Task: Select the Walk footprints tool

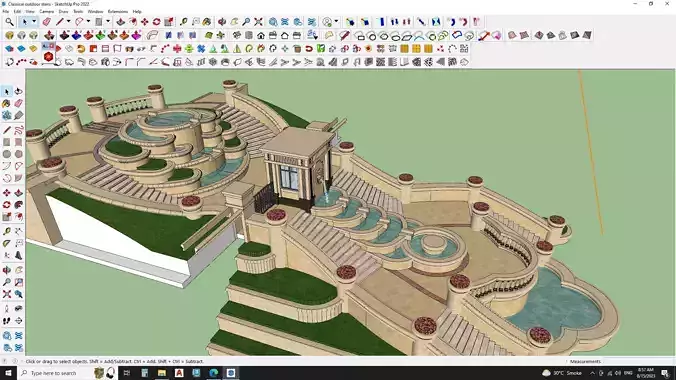Action: (6, 320)
